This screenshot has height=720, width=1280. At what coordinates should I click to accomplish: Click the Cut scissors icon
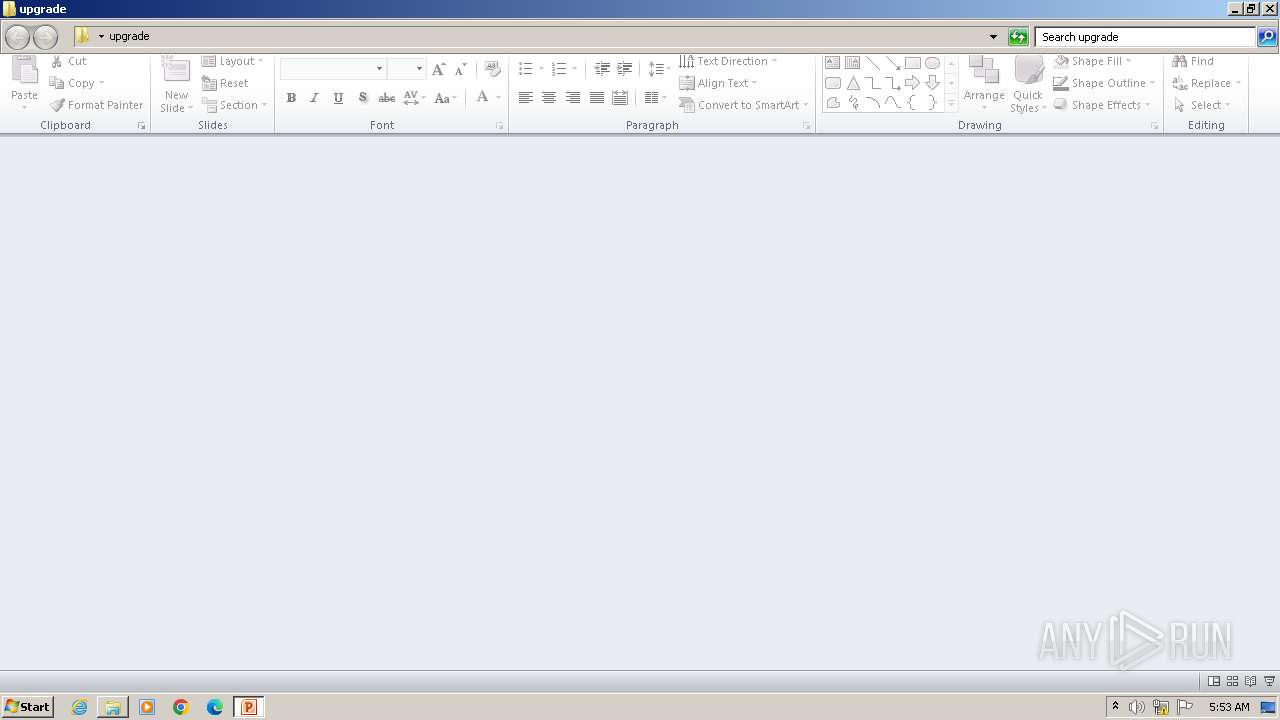57,61
